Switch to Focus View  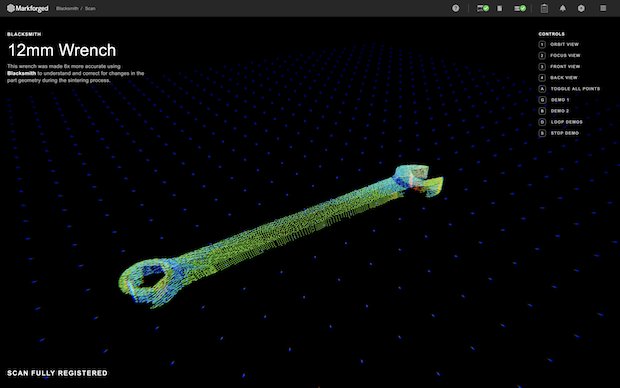[560, 56]
